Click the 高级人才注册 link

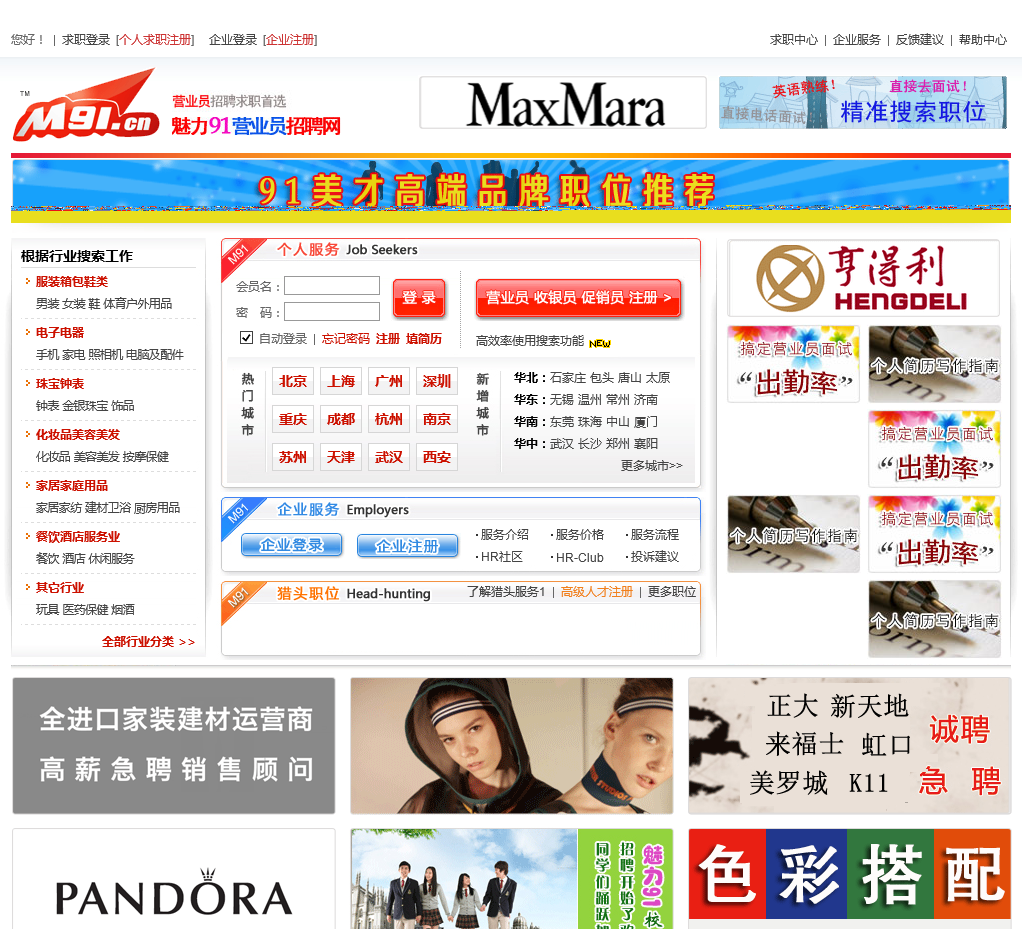coord(596,591)
